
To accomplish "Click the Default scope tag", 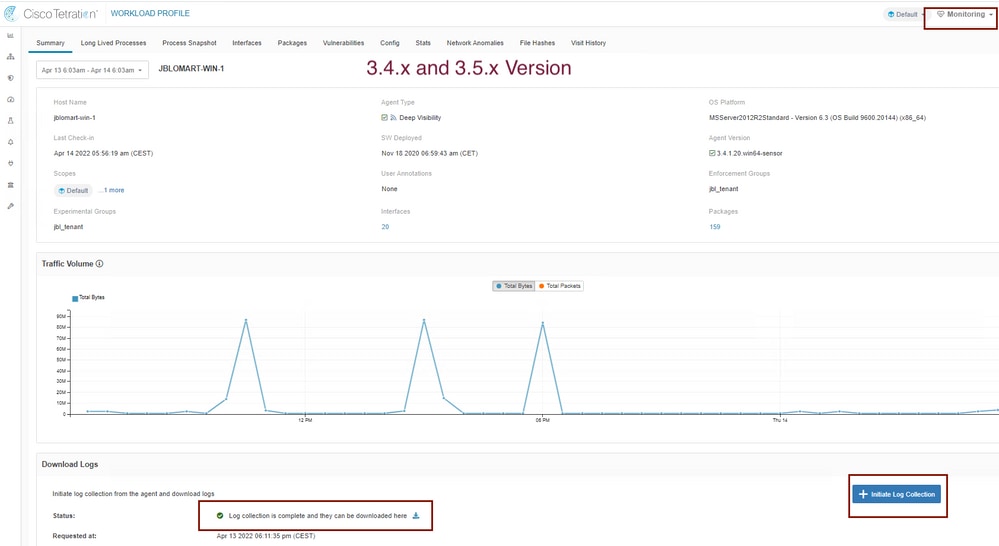I will click(73, 190).
